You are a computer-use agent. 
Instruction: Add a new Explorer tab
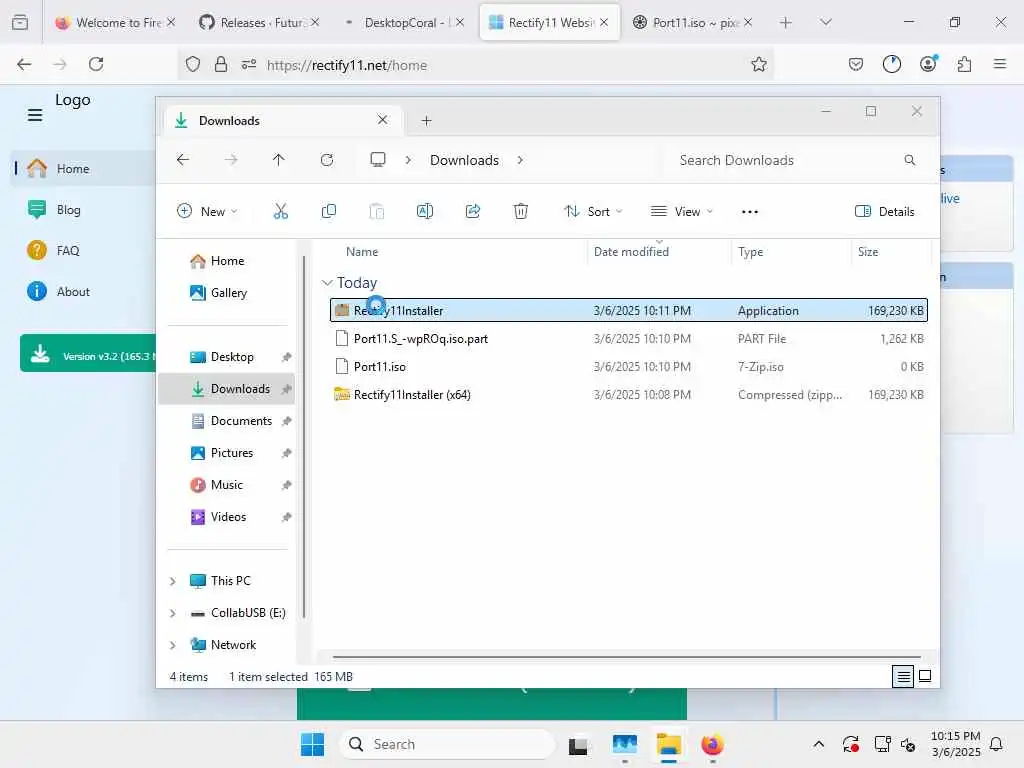point(426,121)
